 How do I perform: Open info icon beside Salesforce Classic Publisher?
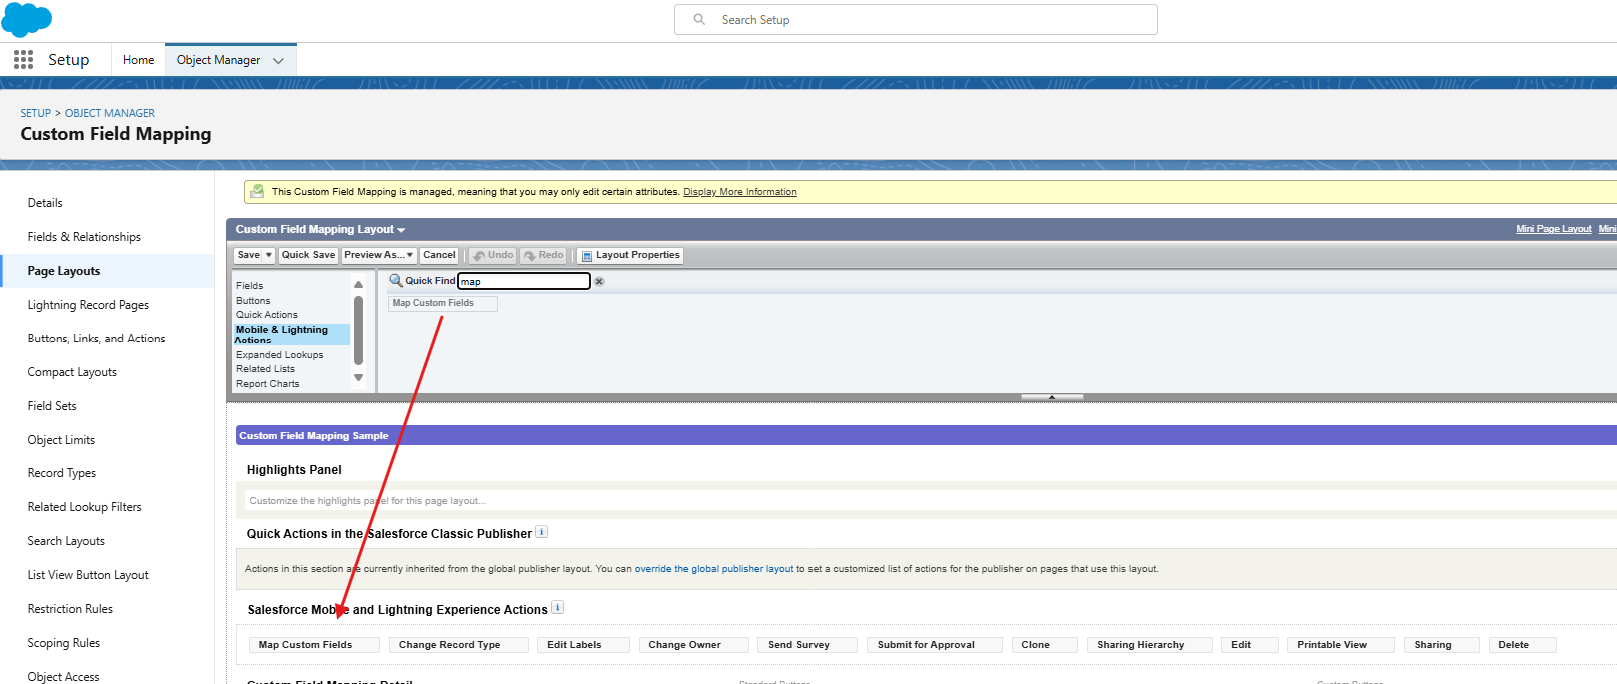[541, 532]
